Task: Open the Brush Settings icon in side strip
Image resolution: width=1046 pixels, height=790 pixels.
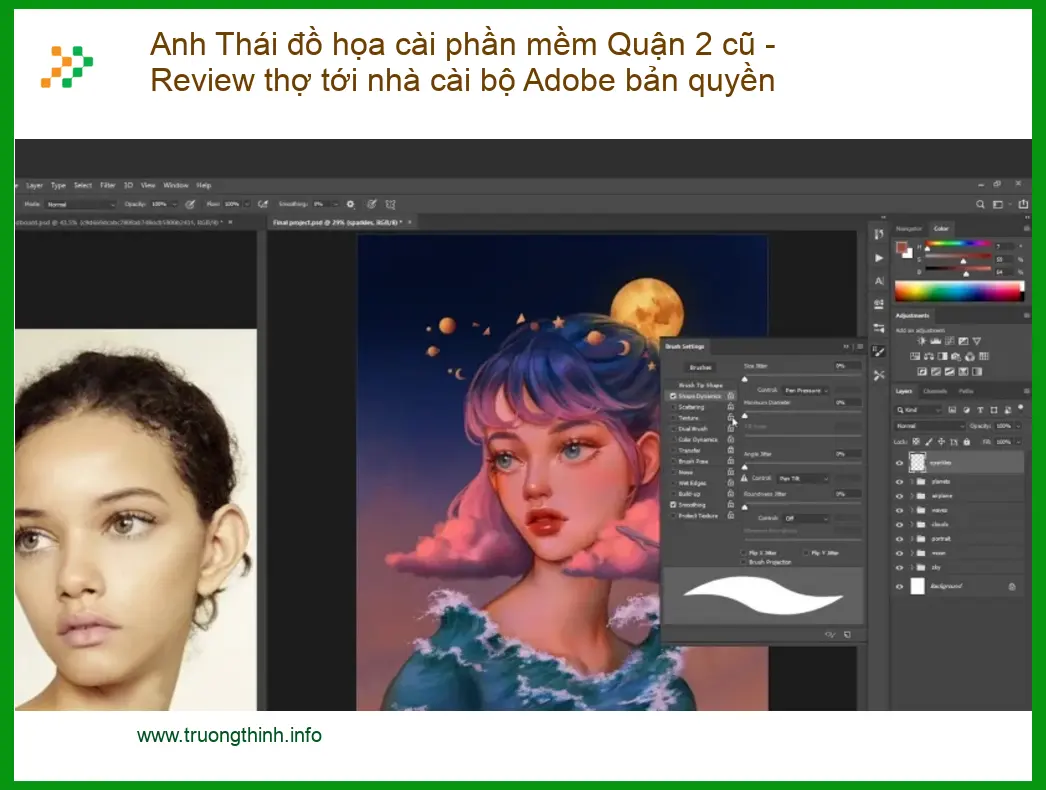Action: (x=879, y=352)
